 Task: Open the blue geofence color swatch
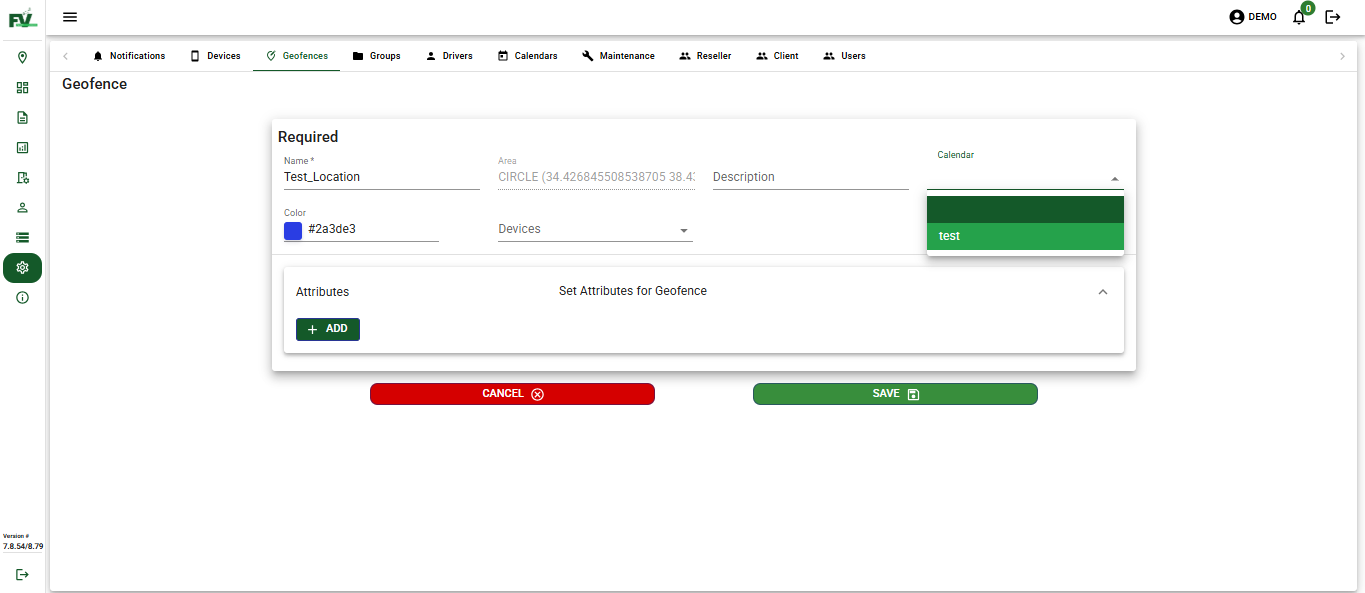click(292, 230)
